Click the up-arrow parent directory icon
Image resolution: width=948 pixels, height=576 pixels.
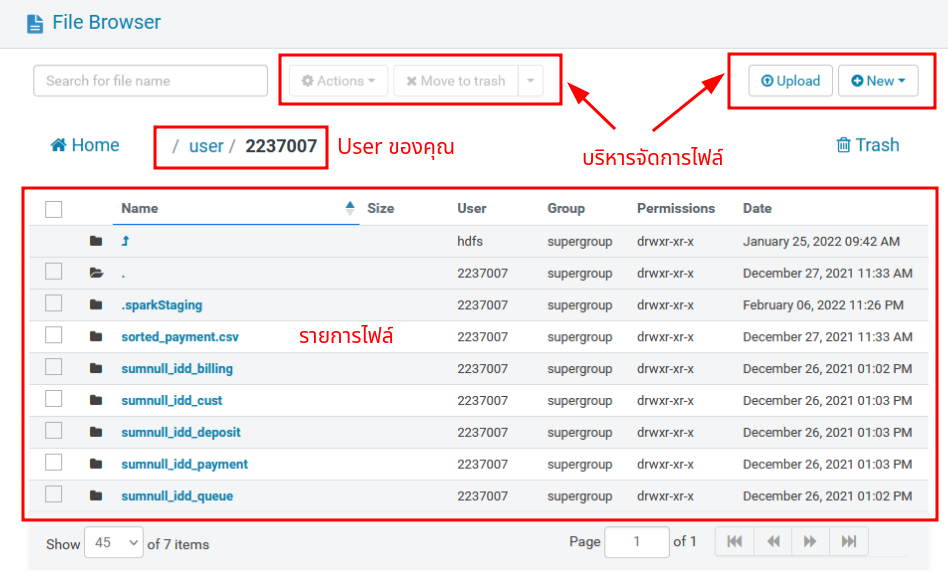(126, 241)
